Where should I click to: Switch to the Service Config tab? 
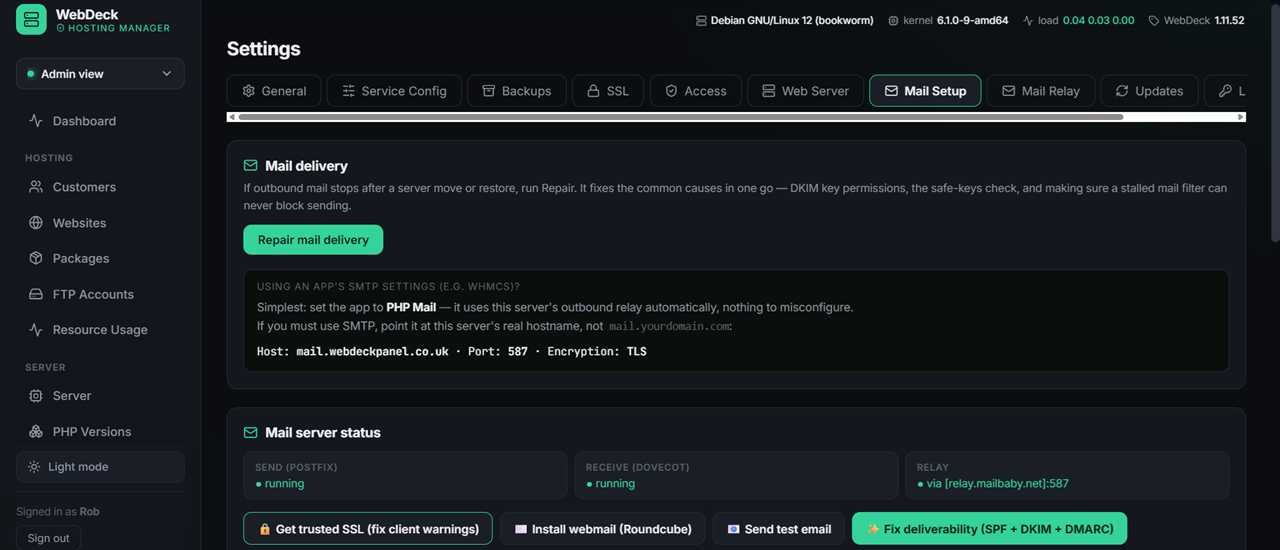tap(394, 91)
